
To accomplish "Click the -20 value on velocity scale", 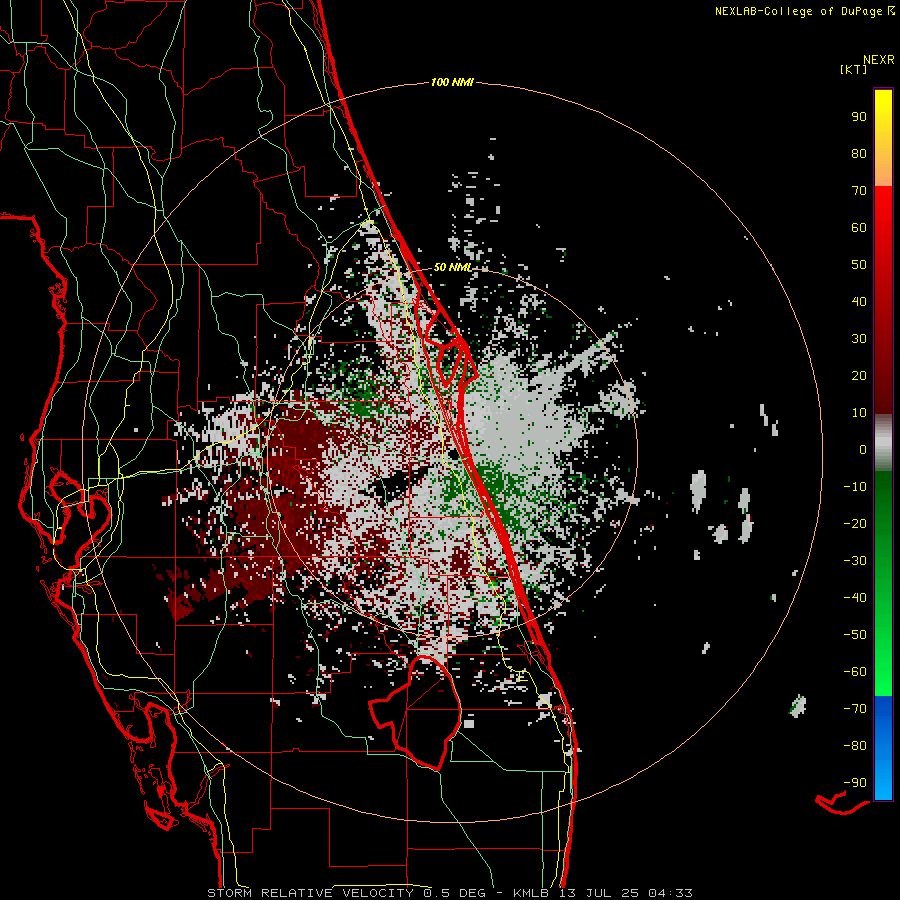I will coord(855,523).
